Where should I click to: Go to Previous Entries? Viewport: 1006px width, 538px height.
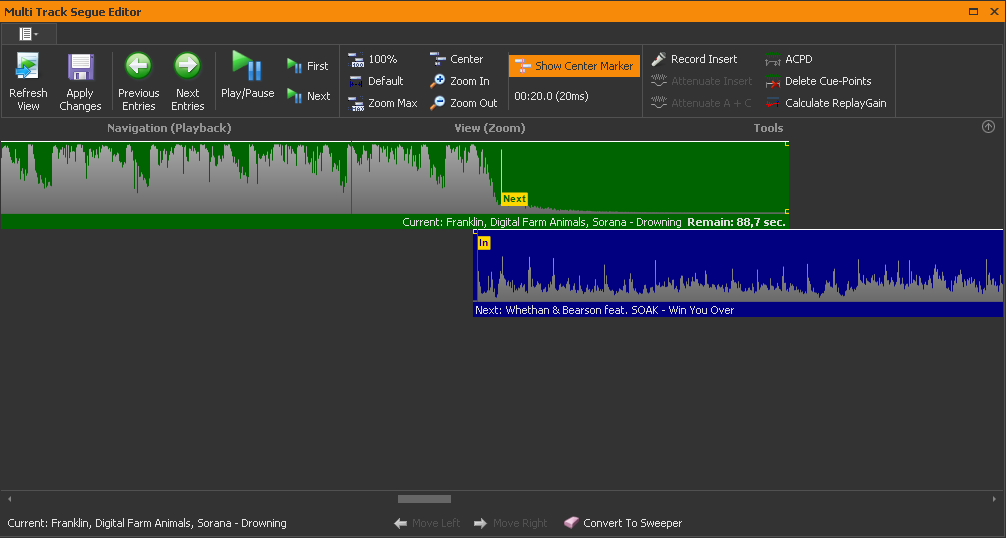pyautogui.click(x=138, y=66)
